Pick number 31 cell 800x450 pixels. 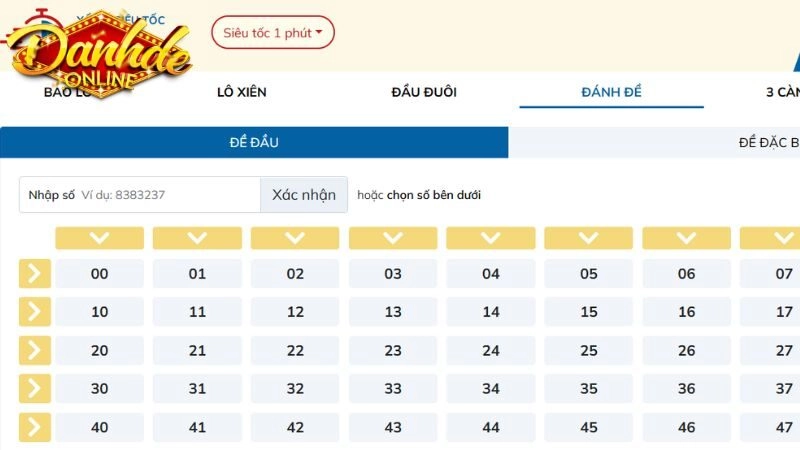point(197,389)
